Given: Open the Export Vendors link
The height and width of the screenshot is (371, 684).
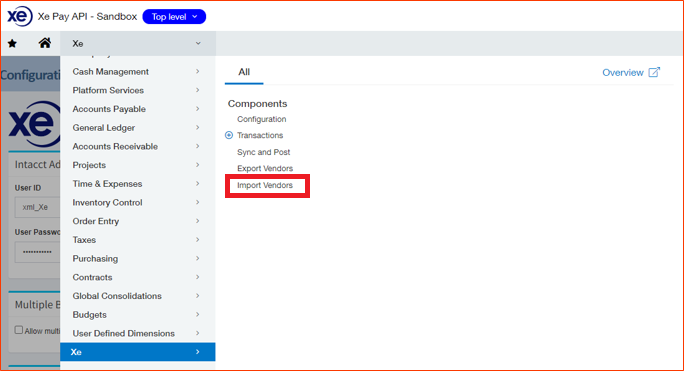Looking at the screenshot, I should 265,168.
